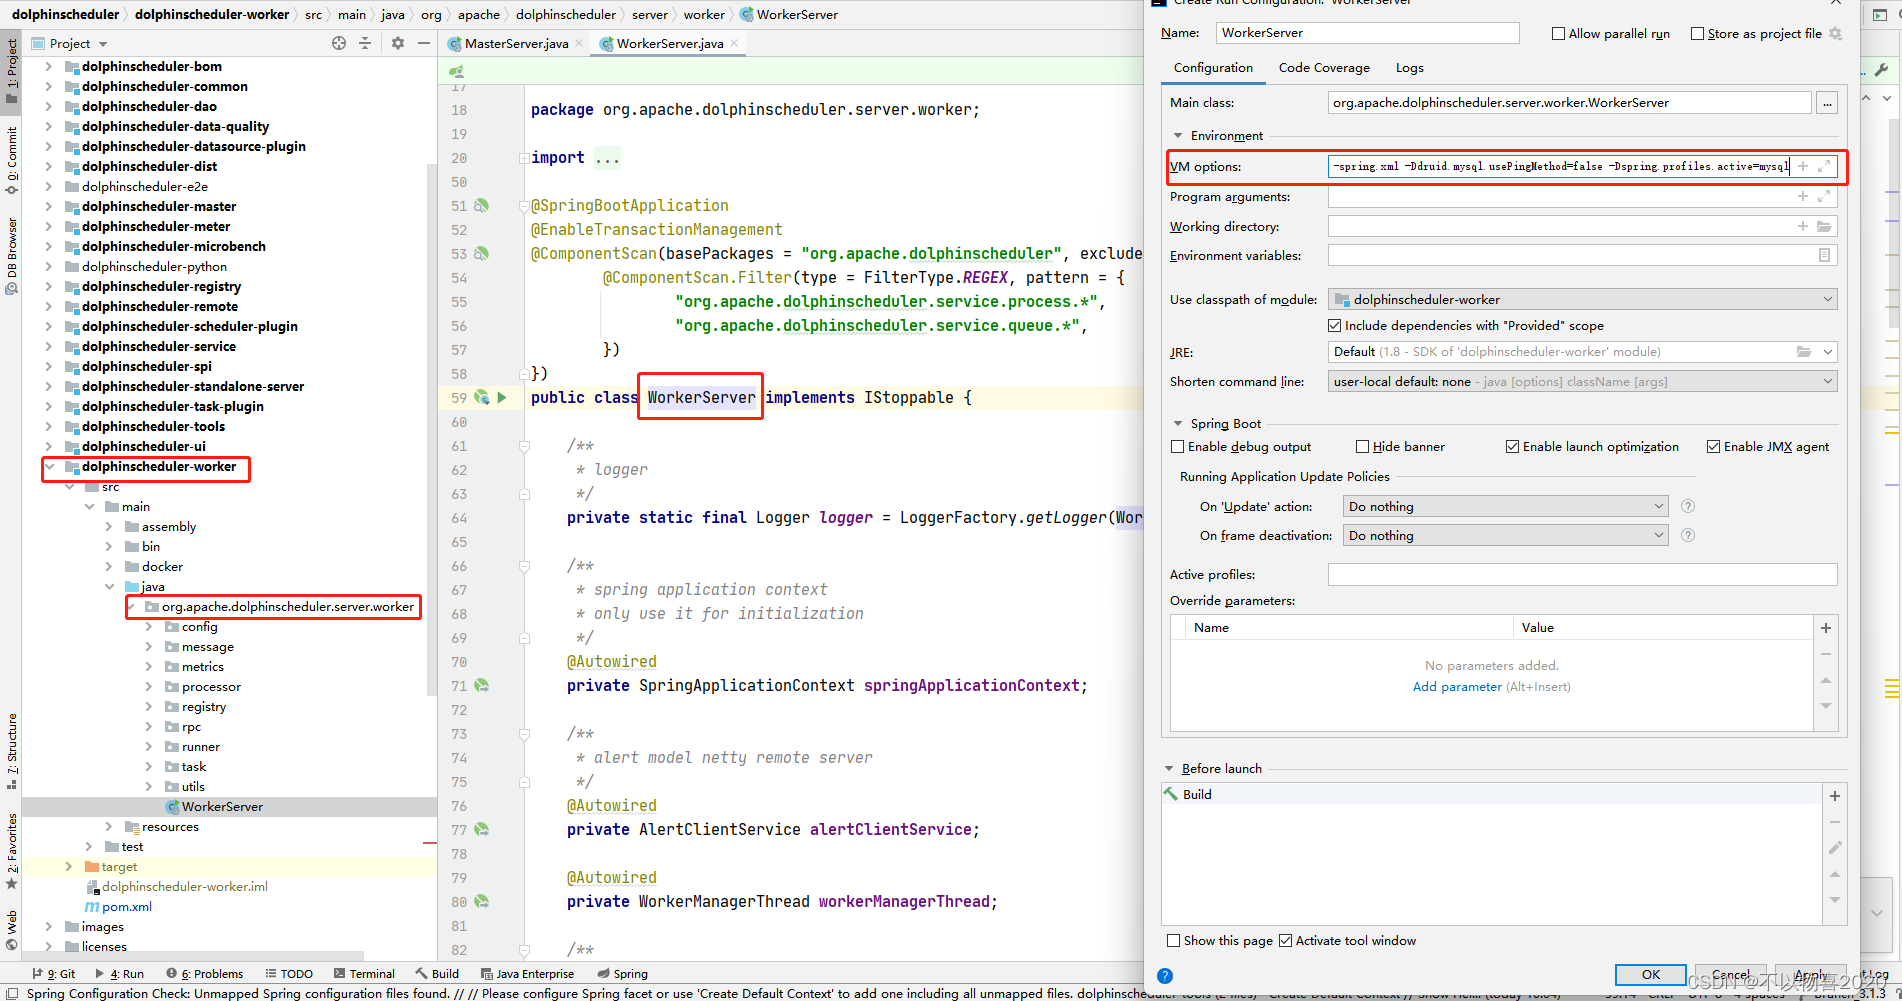Screen dimensions: 1902x1001
Task: Hide the Project panel with minus icon
Action: click(424, 43)
